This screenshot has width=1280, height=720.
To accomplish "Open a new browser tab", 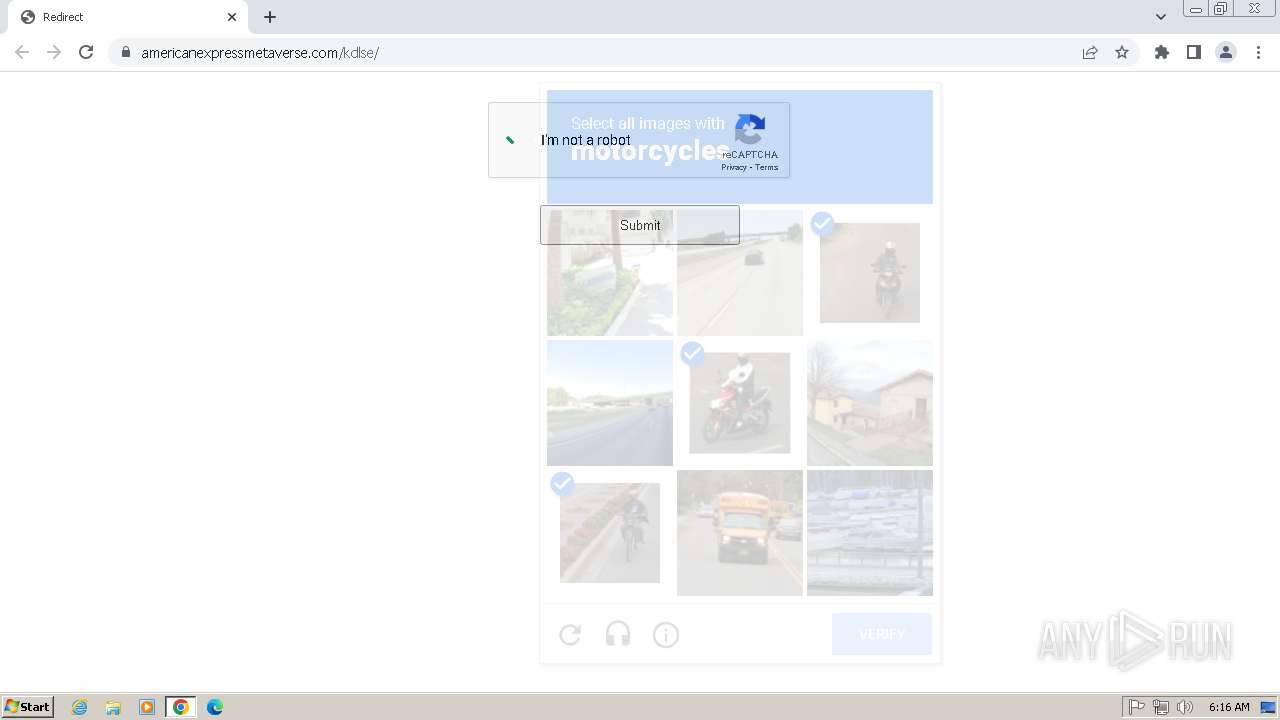I will click(270, 17).
